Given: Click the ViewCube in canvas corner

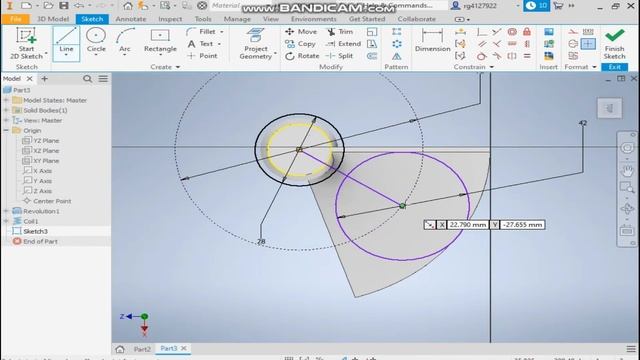Looking at the screenshot, I should (x=609, y=108).
